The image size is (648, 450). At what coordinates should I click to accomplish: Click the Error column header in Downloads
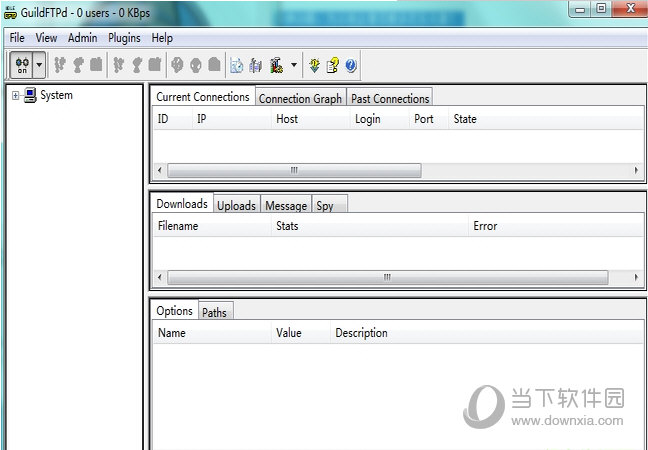click(556, 226)
